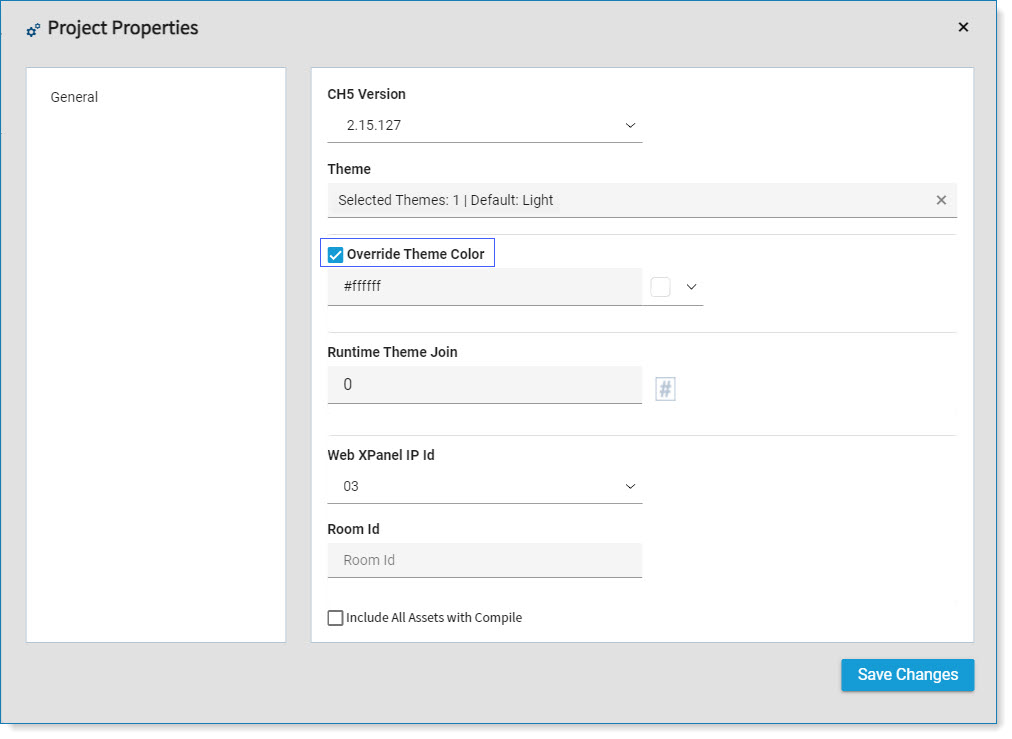
Task: Click the Web XPanel IP Id label
Action: coord(381,455)
